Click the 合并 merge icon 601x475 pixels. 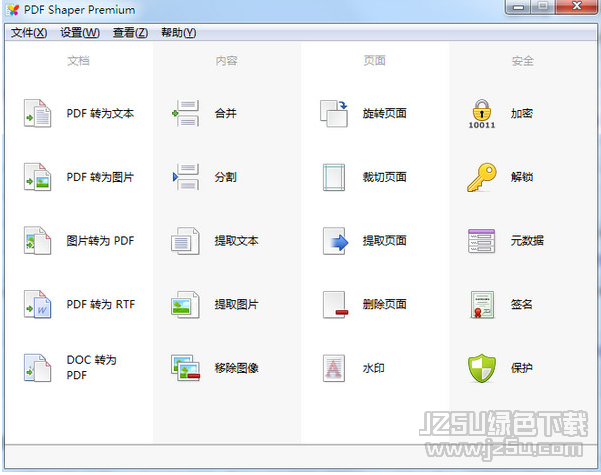[x=186, y=113]
